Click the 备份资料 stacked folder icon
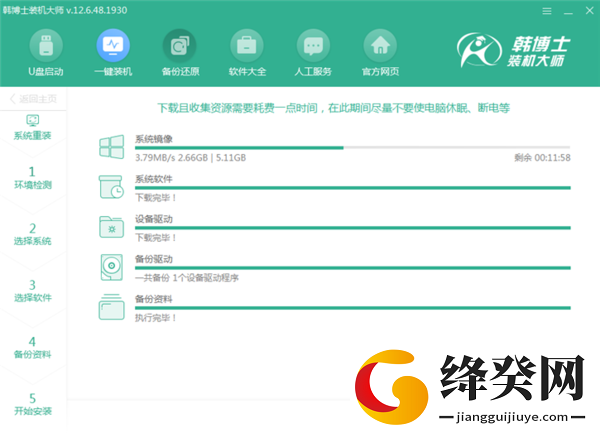 point(111,307)
